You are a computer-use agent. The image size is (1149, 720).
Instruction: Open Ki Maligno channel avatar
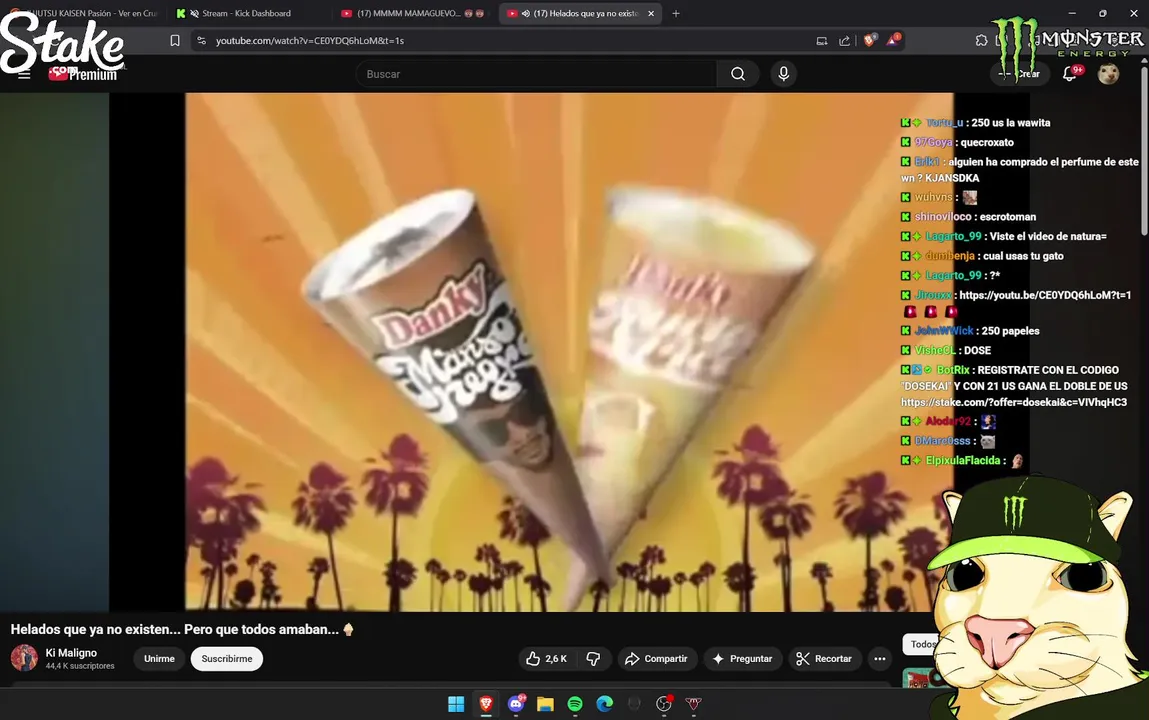(24, 658)
